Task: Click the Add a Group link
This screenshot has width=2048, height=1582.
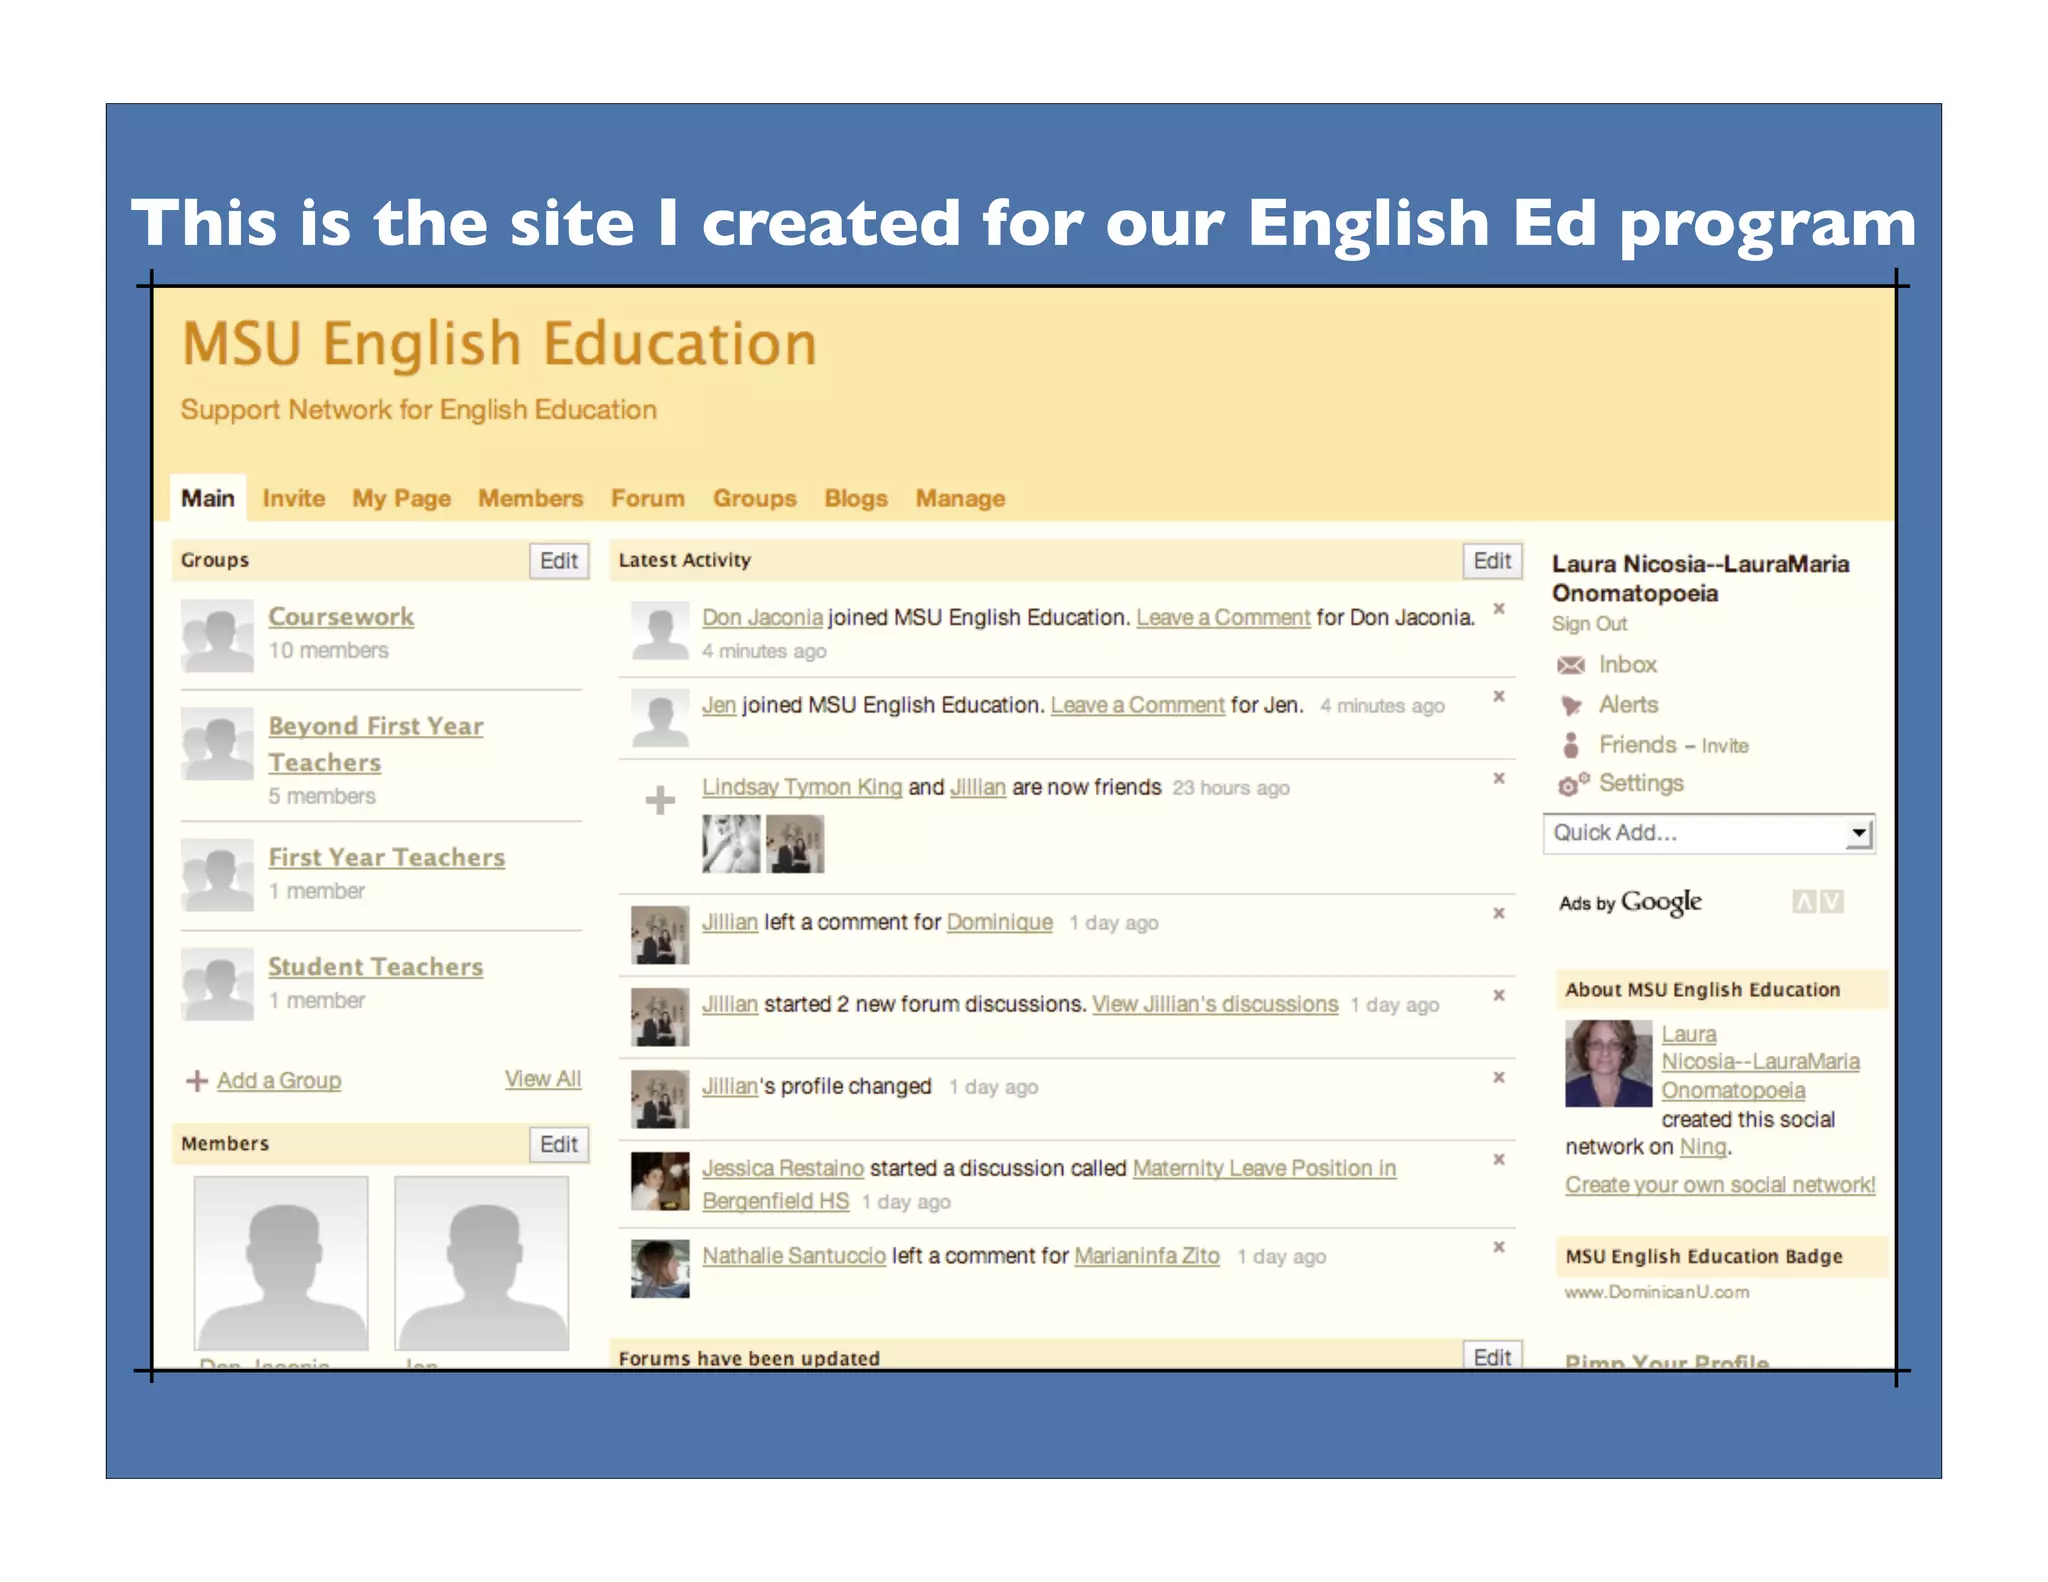Action: [x=279, y=1081]
